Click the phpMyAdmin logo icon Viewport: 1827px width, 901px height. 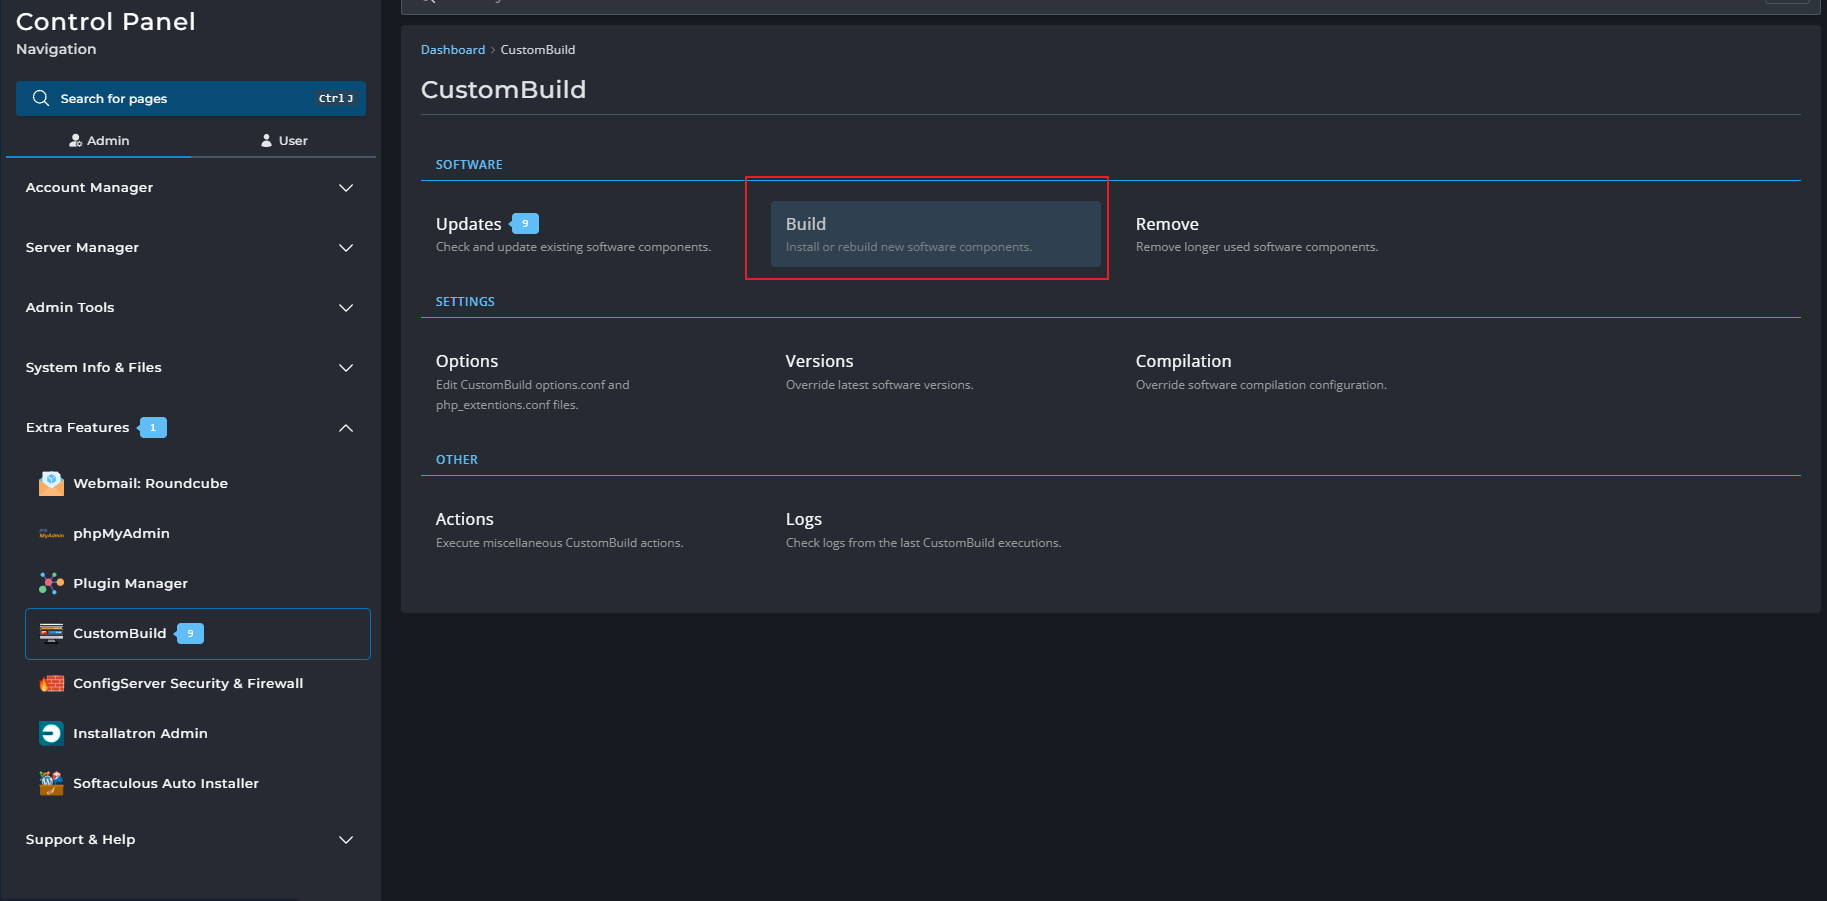51,533
